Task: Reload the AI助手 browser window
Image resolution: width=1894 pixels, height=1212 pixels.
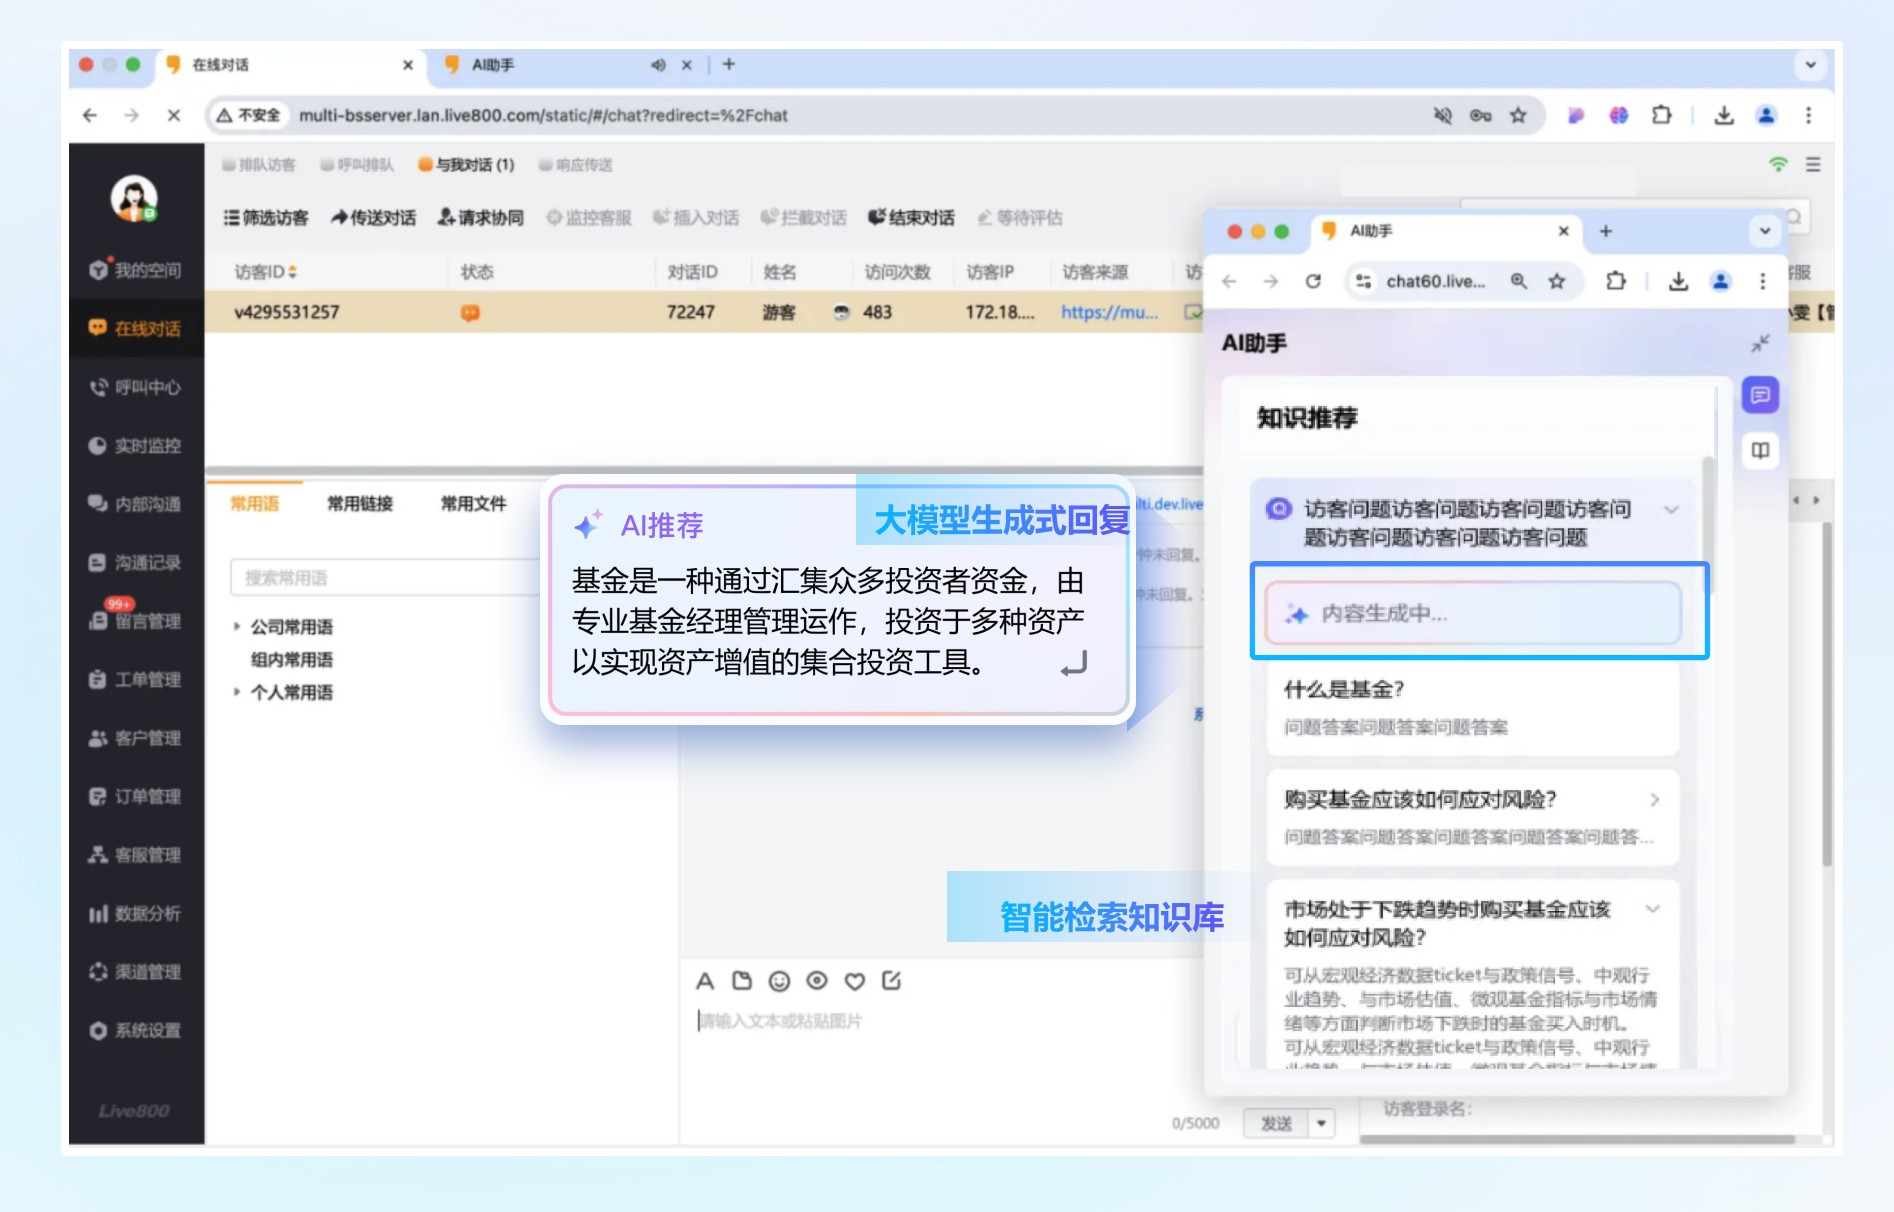Action: 1313,282
